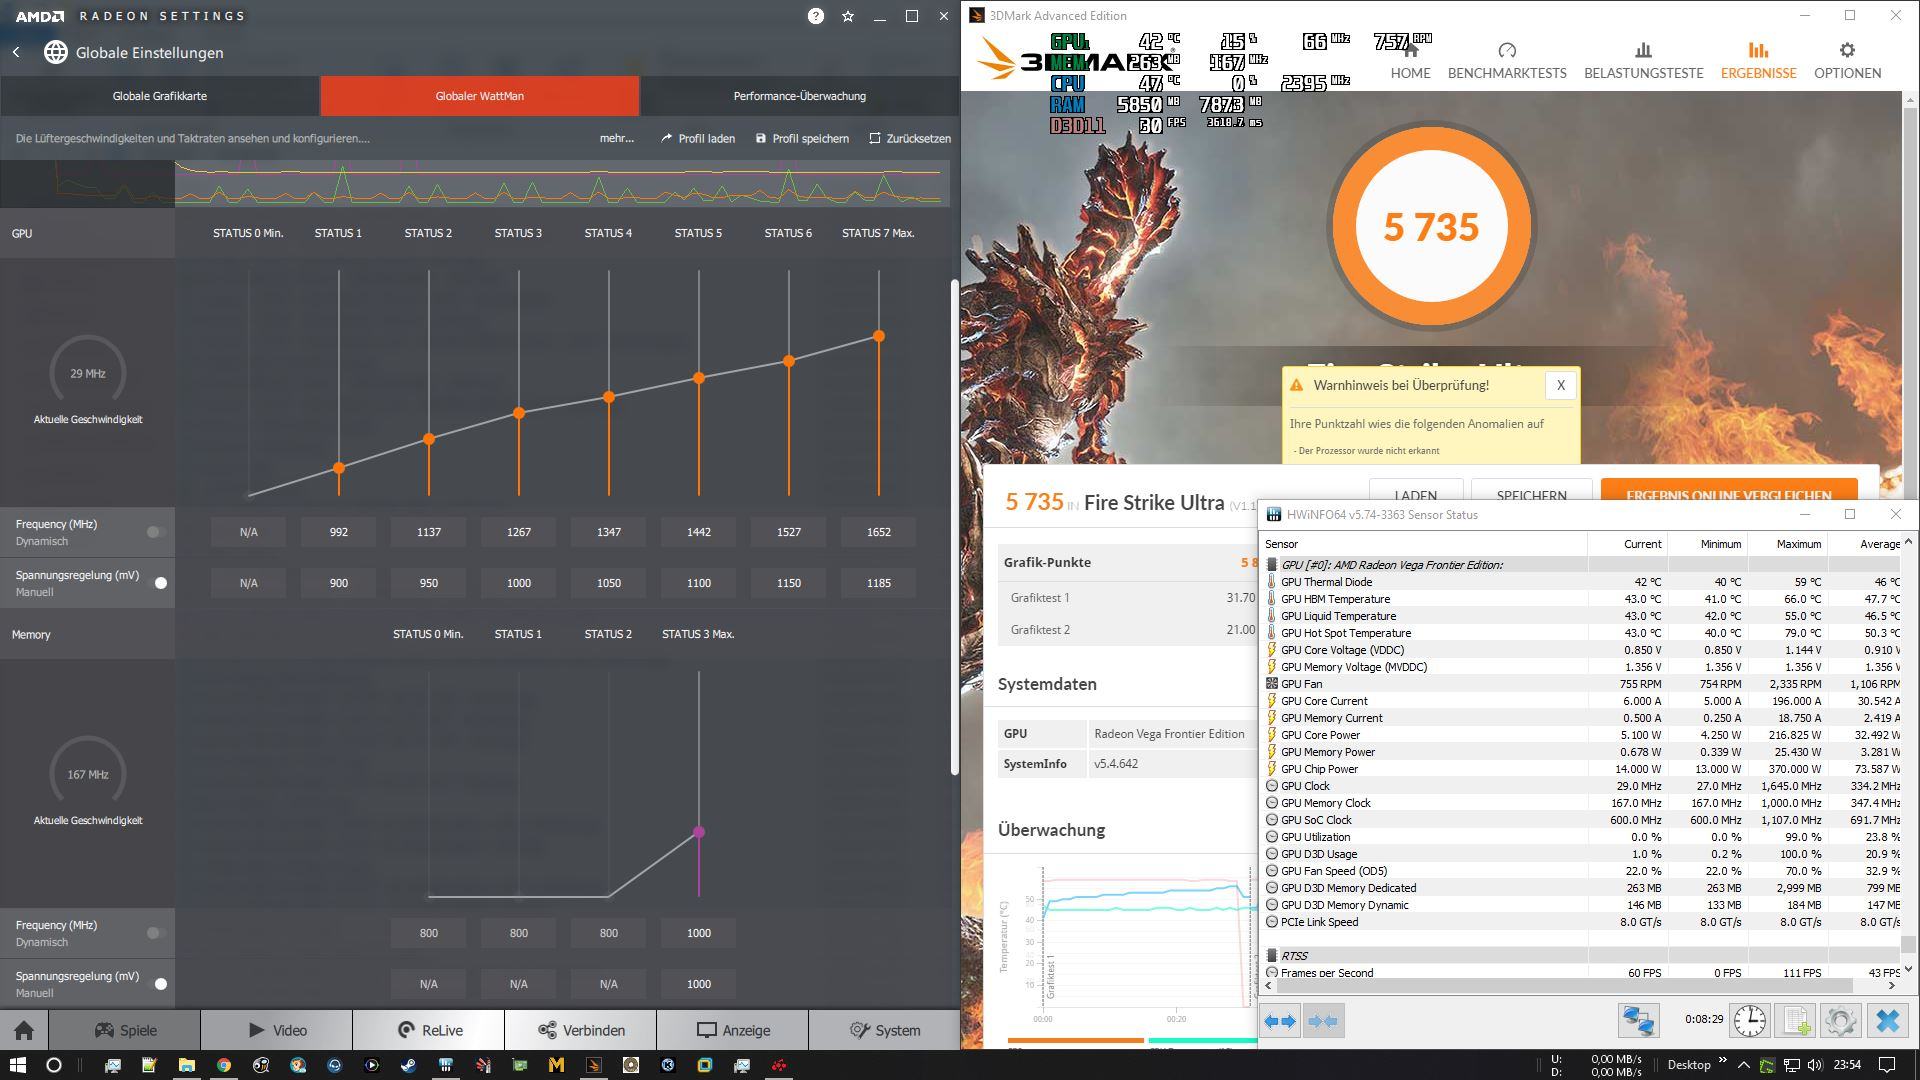
Task: Expand the mehr... options
Action: [616, 138]
